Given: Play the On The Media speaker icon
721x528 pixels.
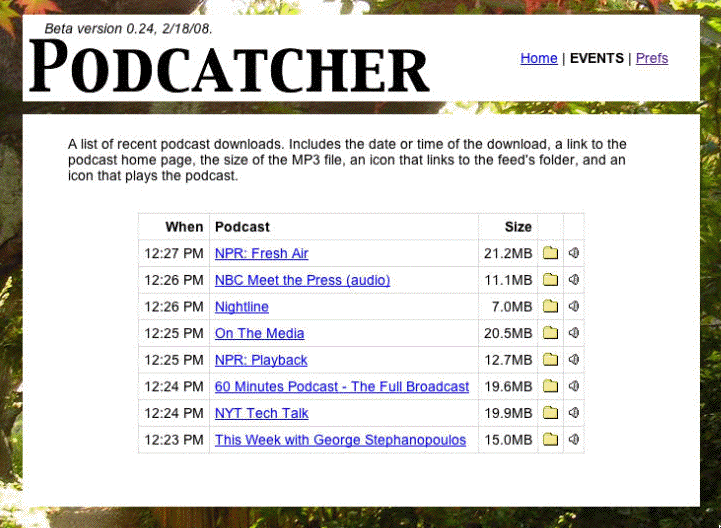Looking at the screenshot, I should click(x=574, y=333).
